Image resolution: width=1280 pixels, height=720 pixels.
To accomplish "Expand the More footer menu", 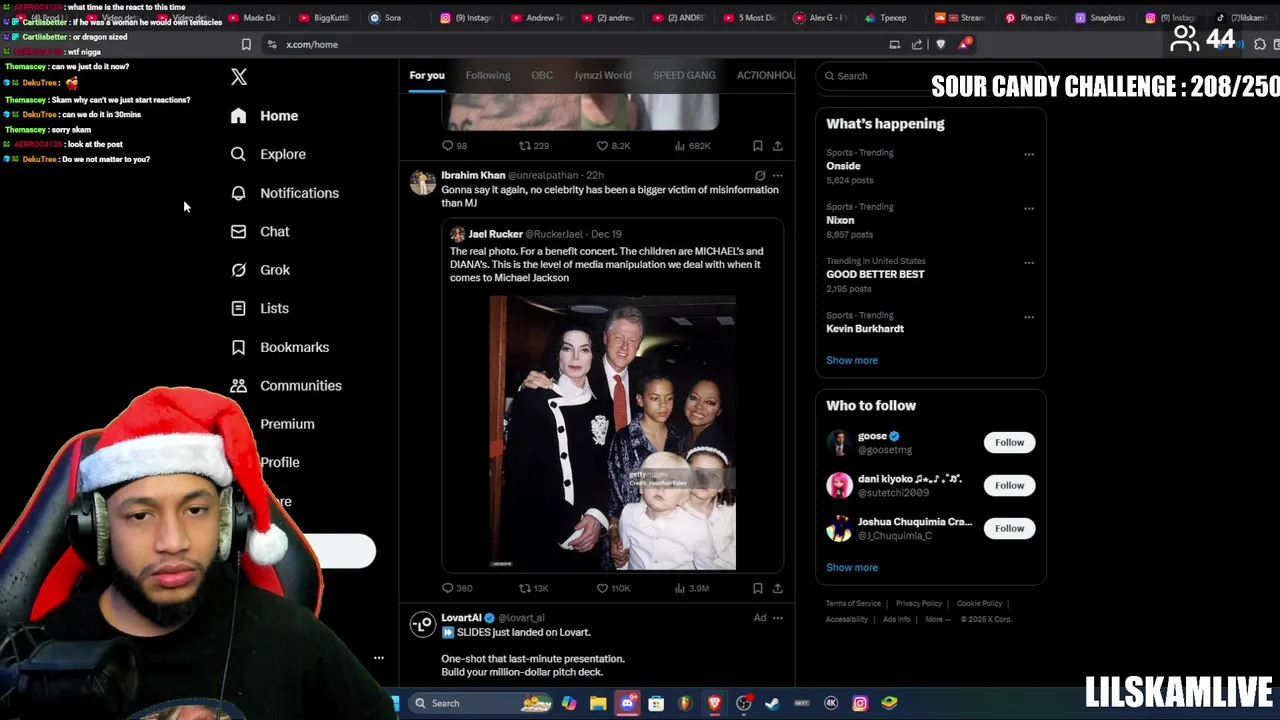I will pos(938,619).
